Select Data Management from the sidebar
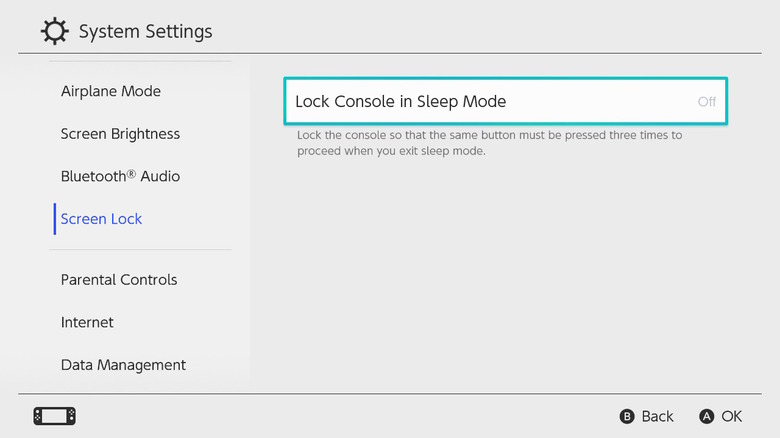This screenshot has width=780, height=438. pos(123,365)
